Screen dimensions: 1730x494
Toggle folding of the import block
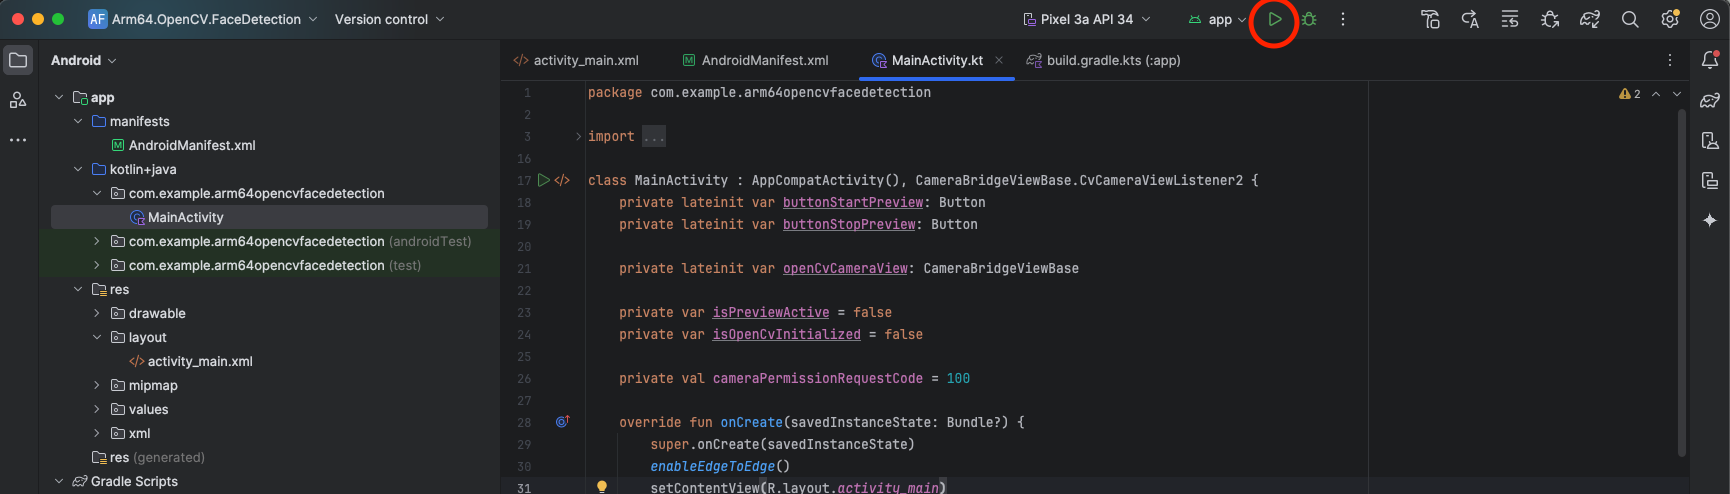pos(578,137)
